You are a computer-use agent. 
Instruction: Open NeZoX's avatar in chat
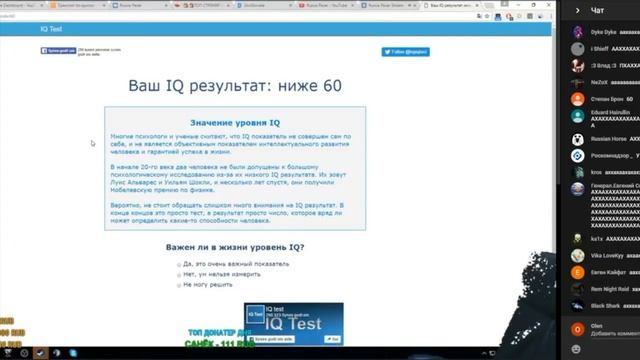point(578,82)
